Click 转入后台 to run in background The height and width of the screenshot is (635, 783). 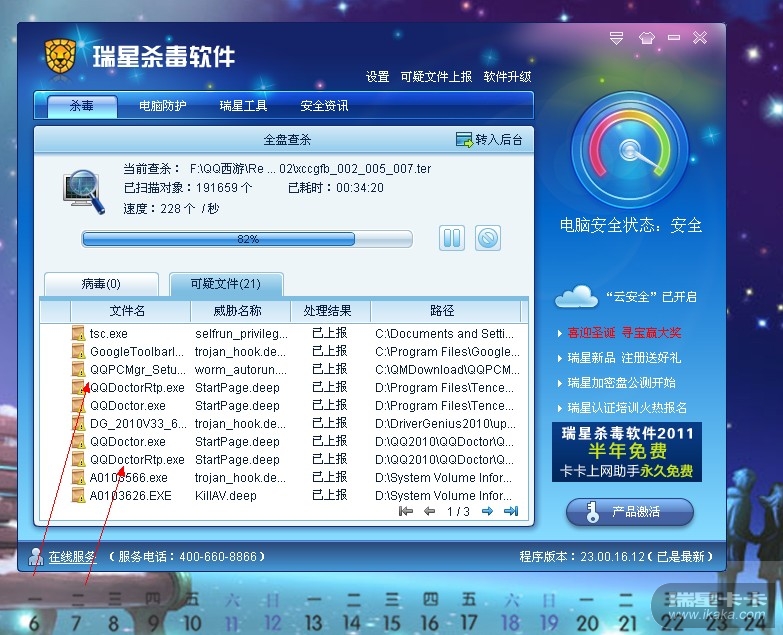(489, 140)
